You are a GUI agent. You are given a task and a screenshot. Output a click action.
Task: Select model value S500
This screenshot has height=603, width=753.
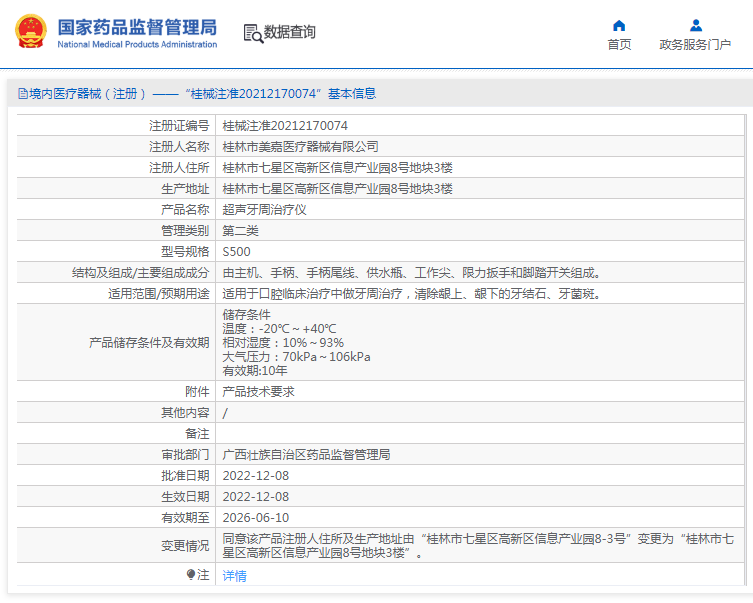point(236,252)
